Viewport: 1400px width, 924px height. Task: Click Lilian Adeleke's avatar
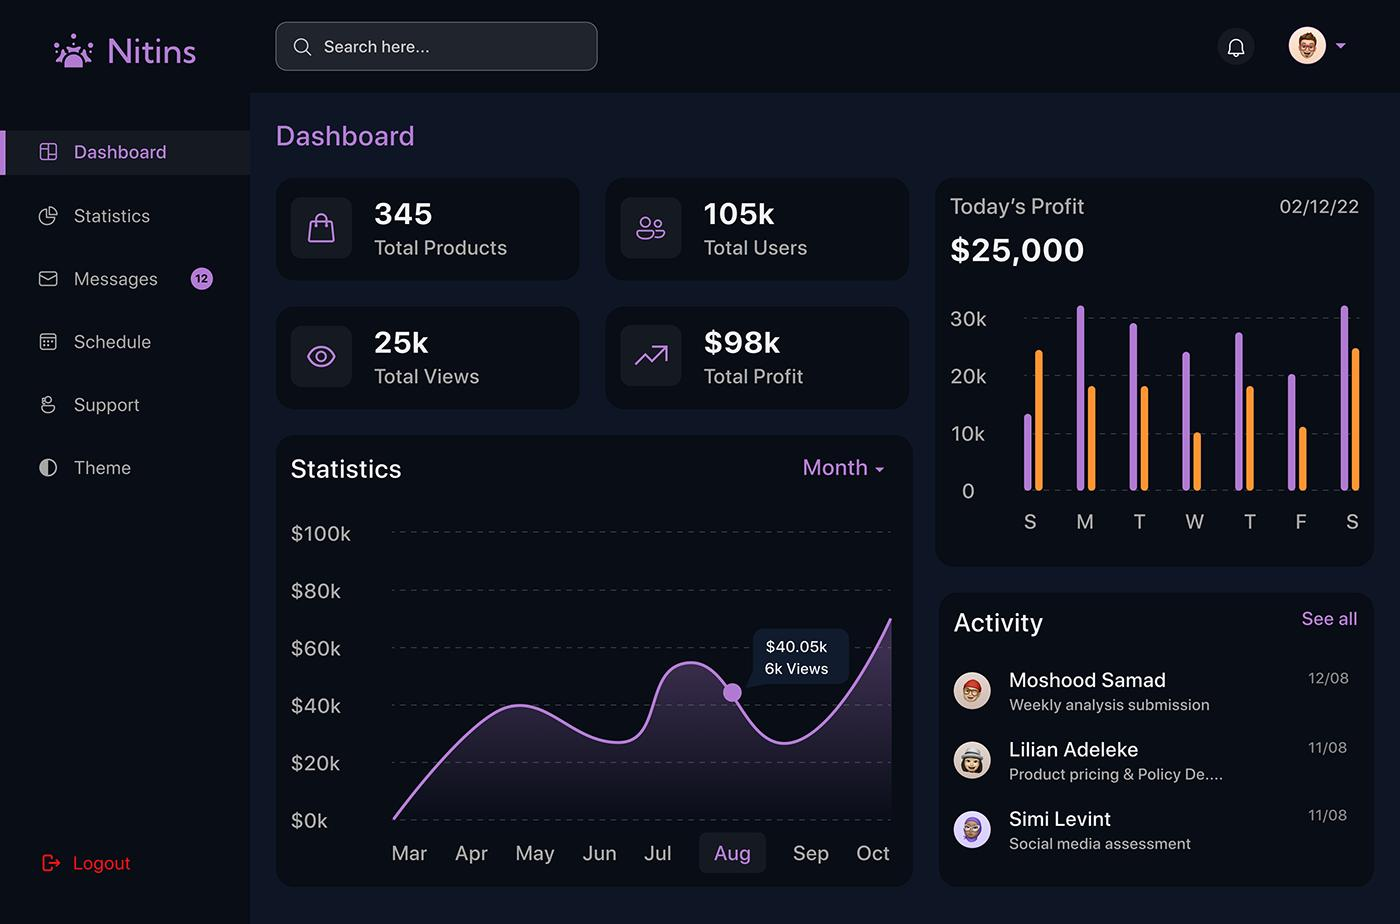pyautogui.click(x=972, y=760)
